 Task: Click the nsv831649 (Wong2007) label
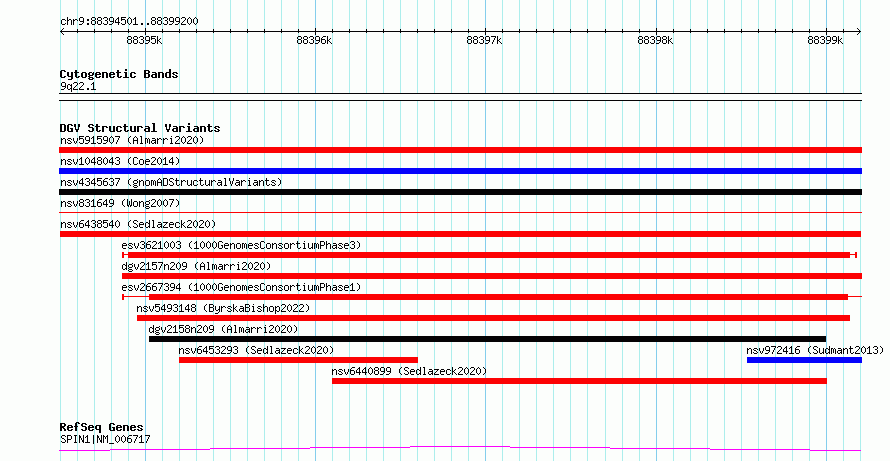pyautogui.click(x=120, y=203)
